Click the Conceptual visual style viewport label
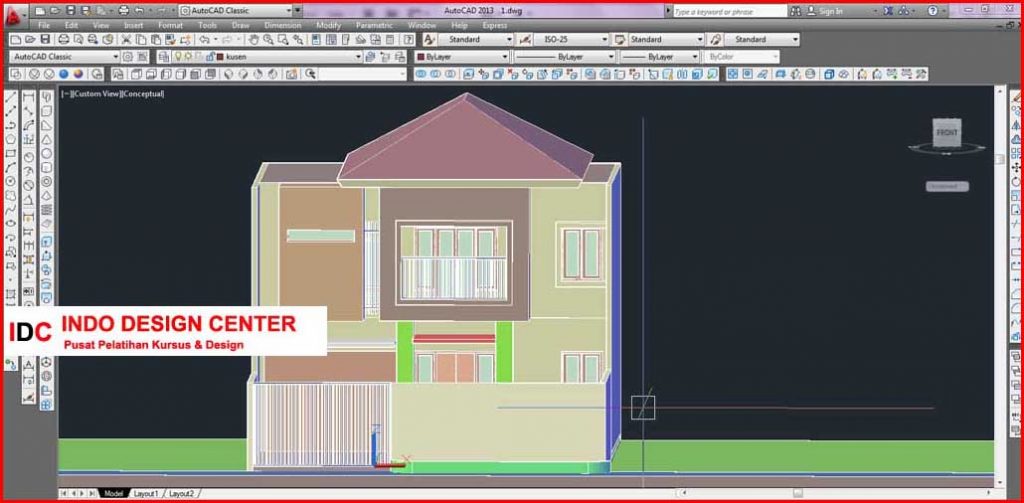Screen dimensions: 1024x503 (143, 94)
